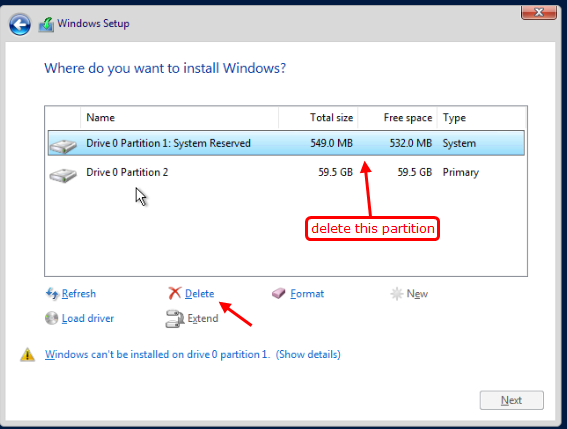Click the Type column header
This screenshot has width=567, height=429.
(x=481, y=118)
